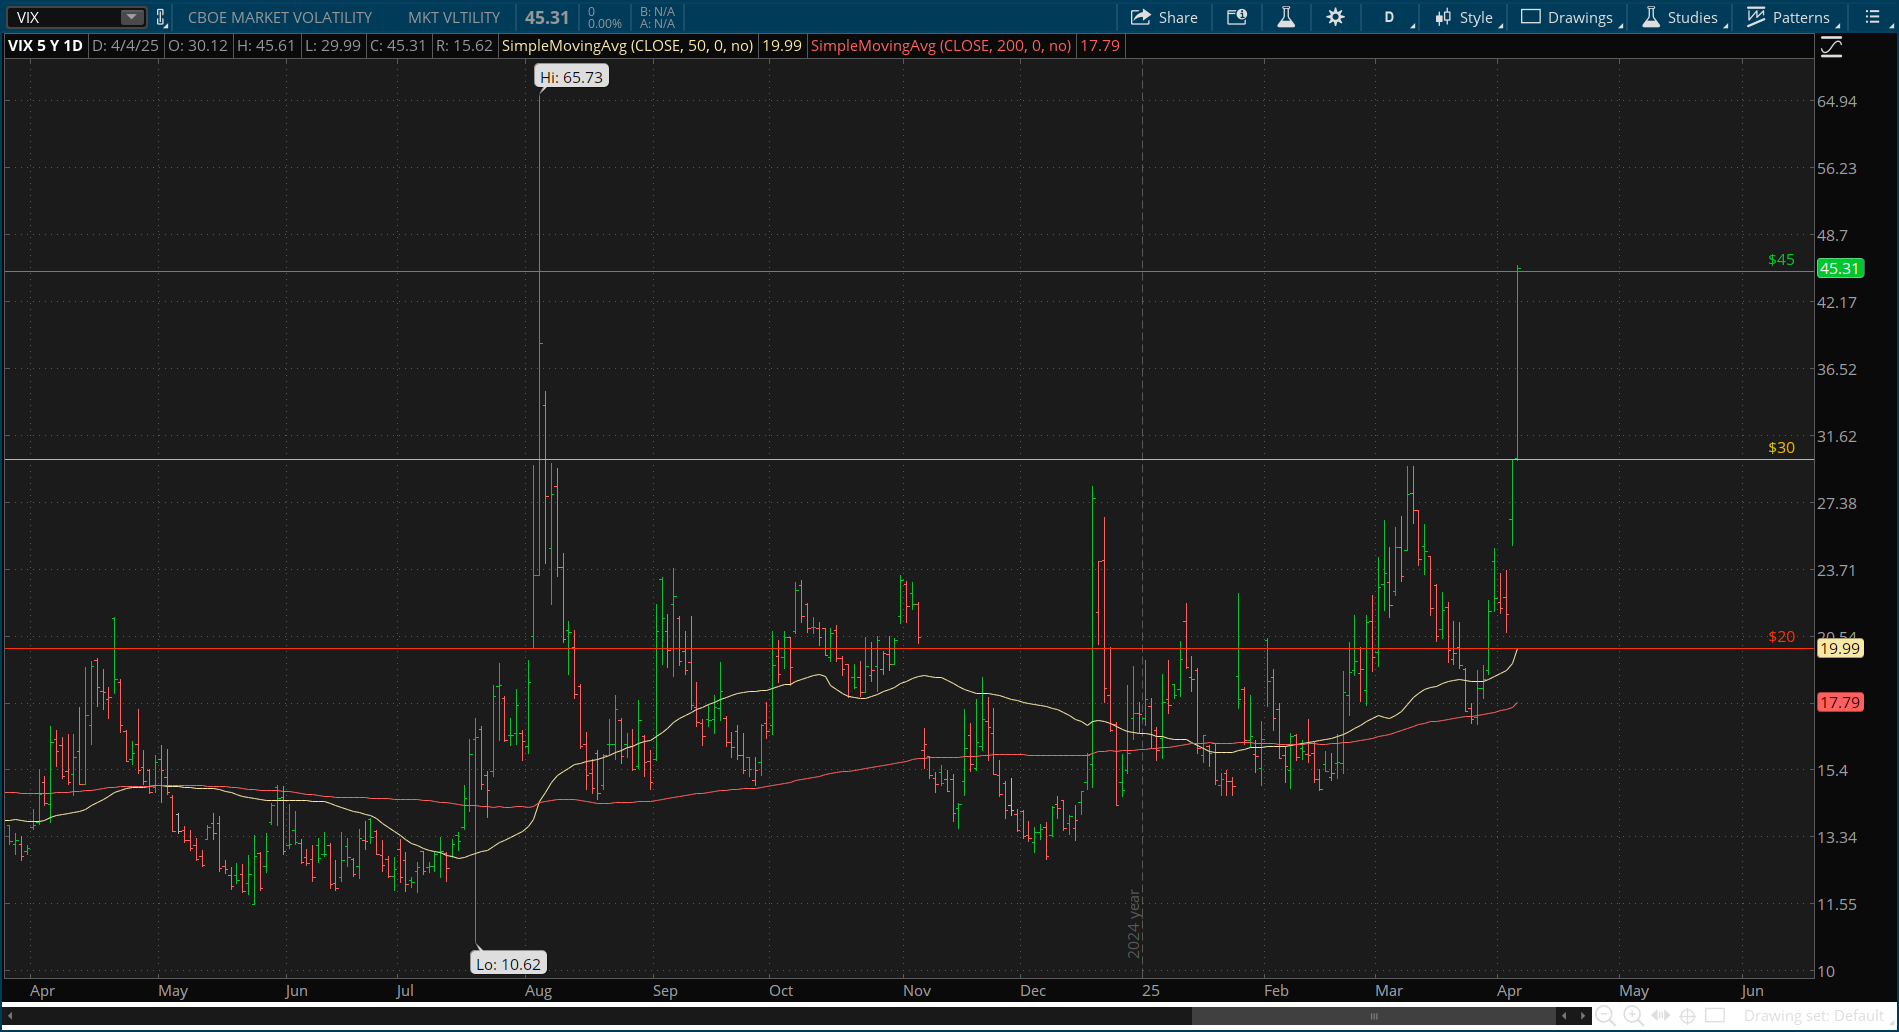Open the list menu icon at toolbar end

click(x=1873, y=17)
